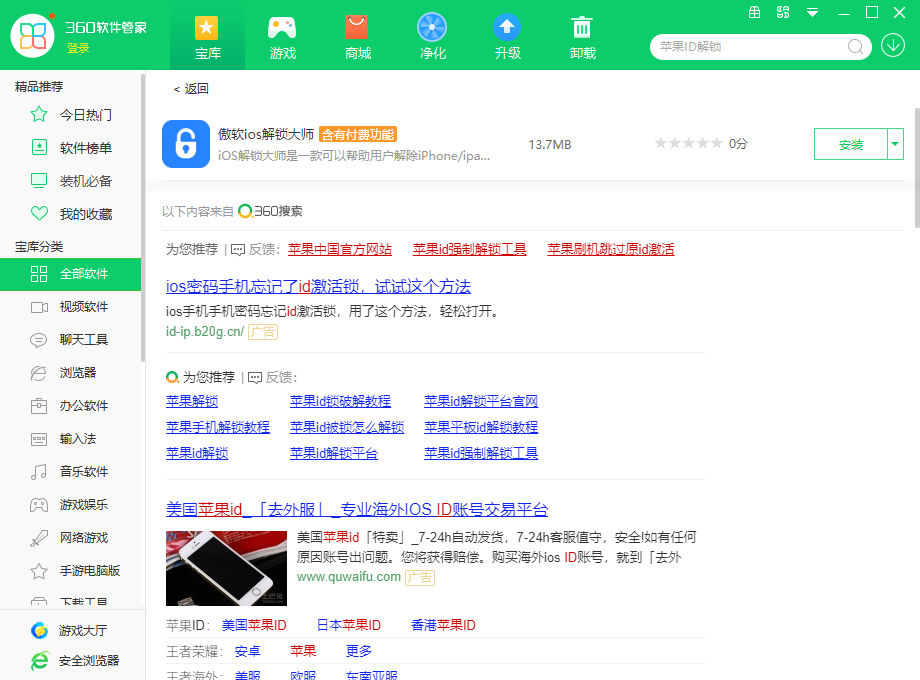This screenshot has height=680, width=920.
Task: Open the download manager circular arrow icon
Action: [x=892, y=46]
